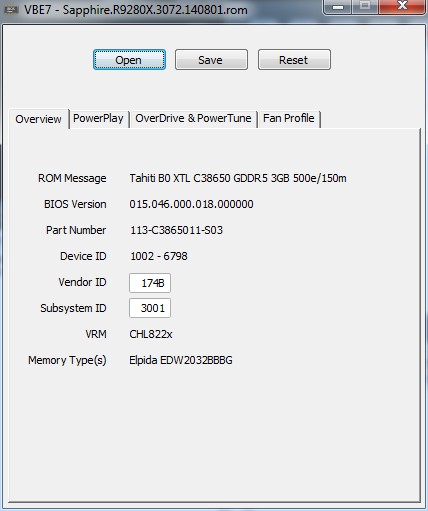Viewport: 428px width, 511px height.
Task: Click Device ID value 1002 - 6798
Action: [x=159, y=256]
